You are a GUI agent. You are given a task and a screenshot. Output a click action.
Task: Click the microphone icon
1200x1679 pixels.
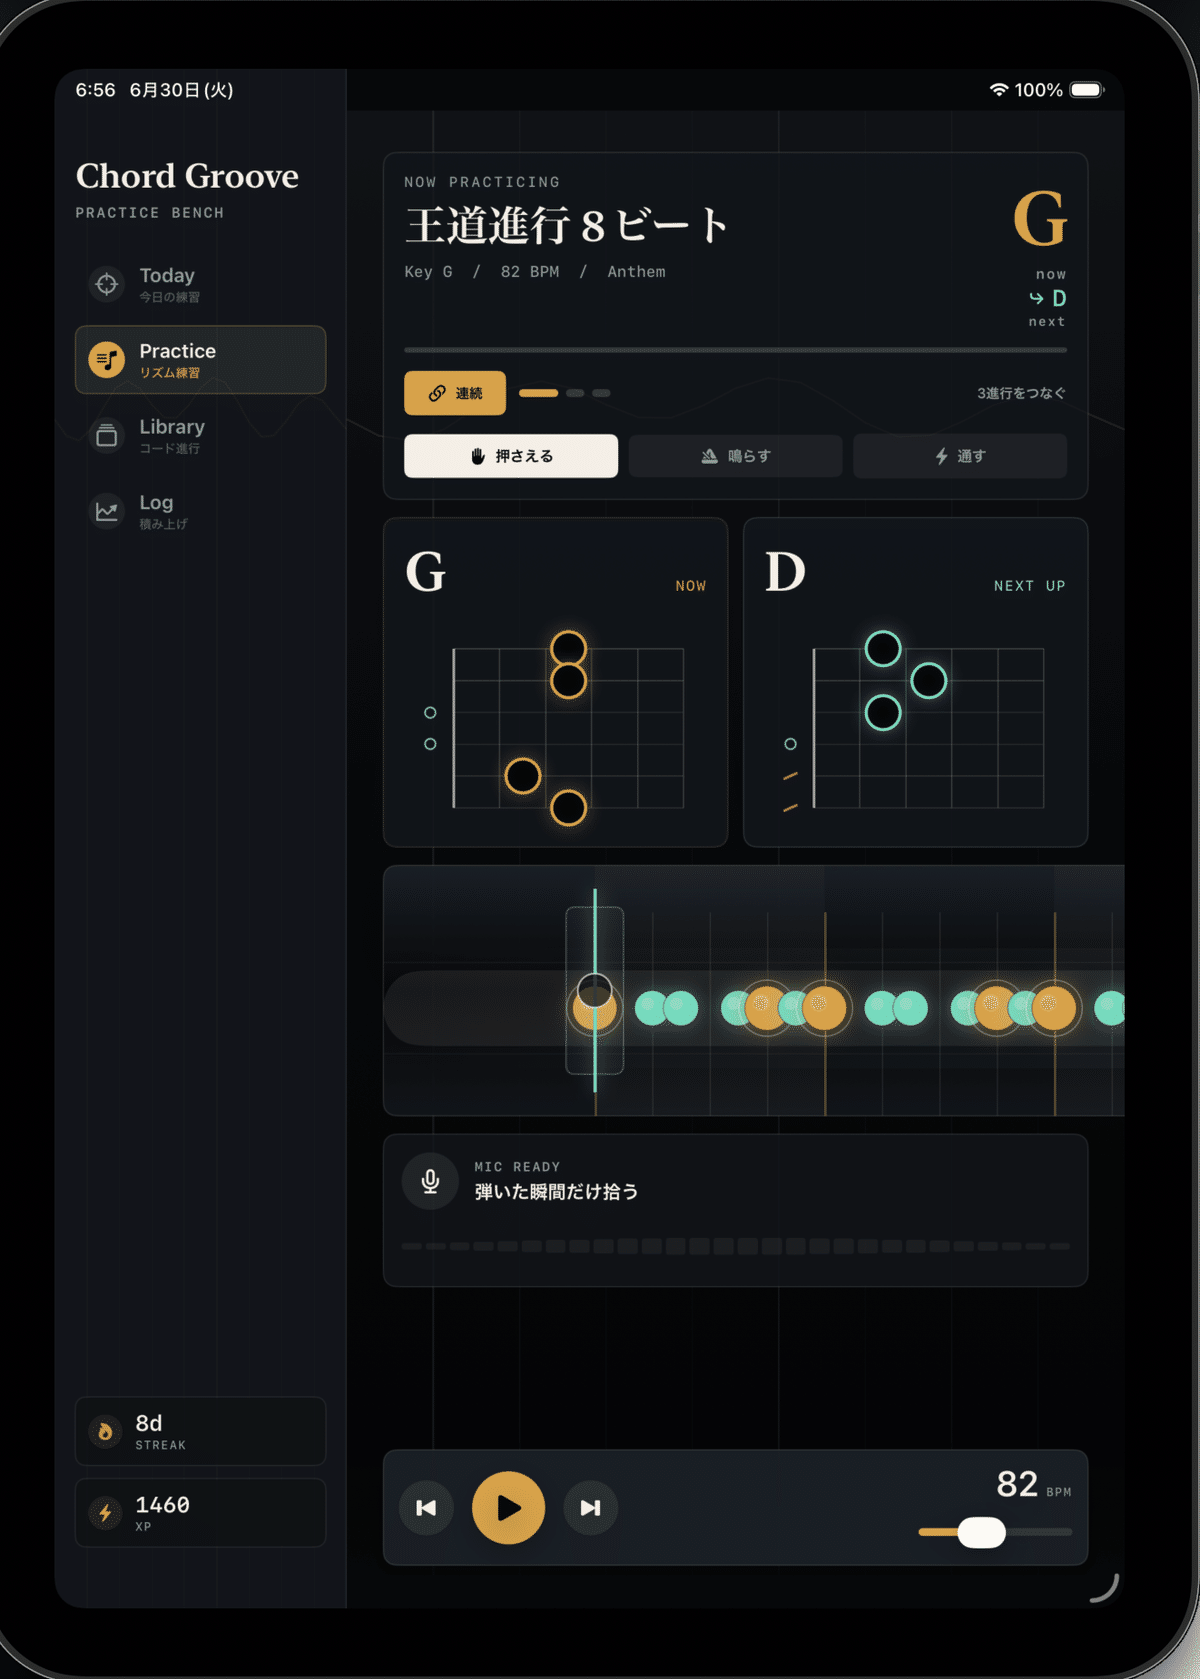(x=430, y=1181)
